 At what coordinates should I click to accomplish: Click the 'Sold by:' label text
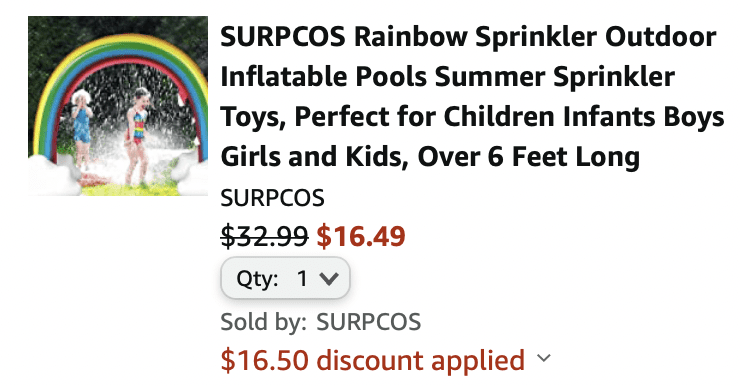point(263,322)
